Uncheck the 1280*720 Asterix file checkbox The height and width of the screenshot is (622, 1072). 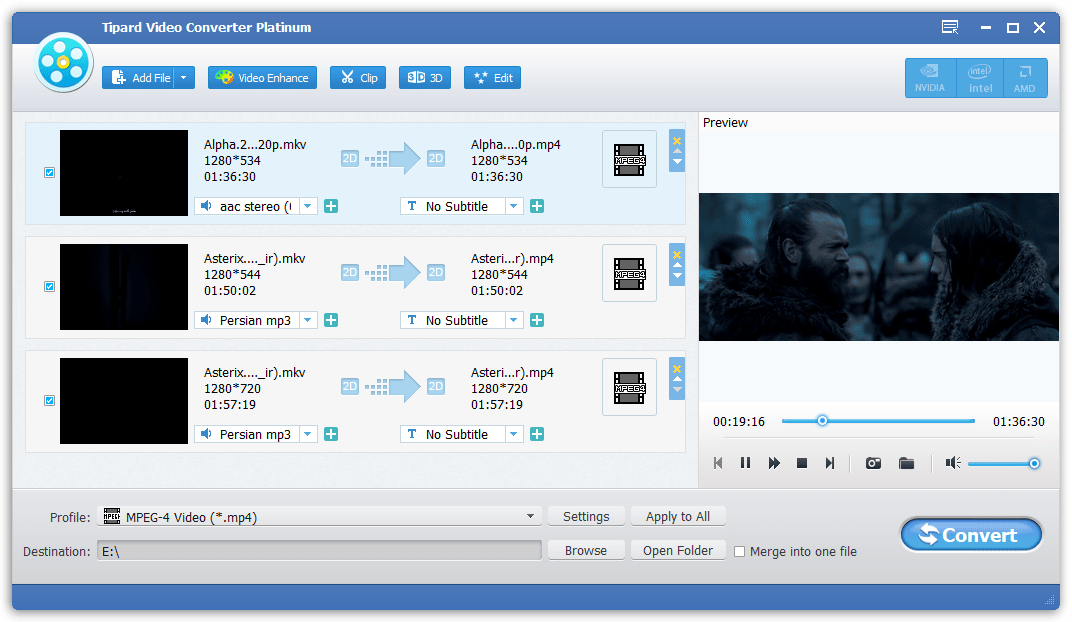coord(49,401)
